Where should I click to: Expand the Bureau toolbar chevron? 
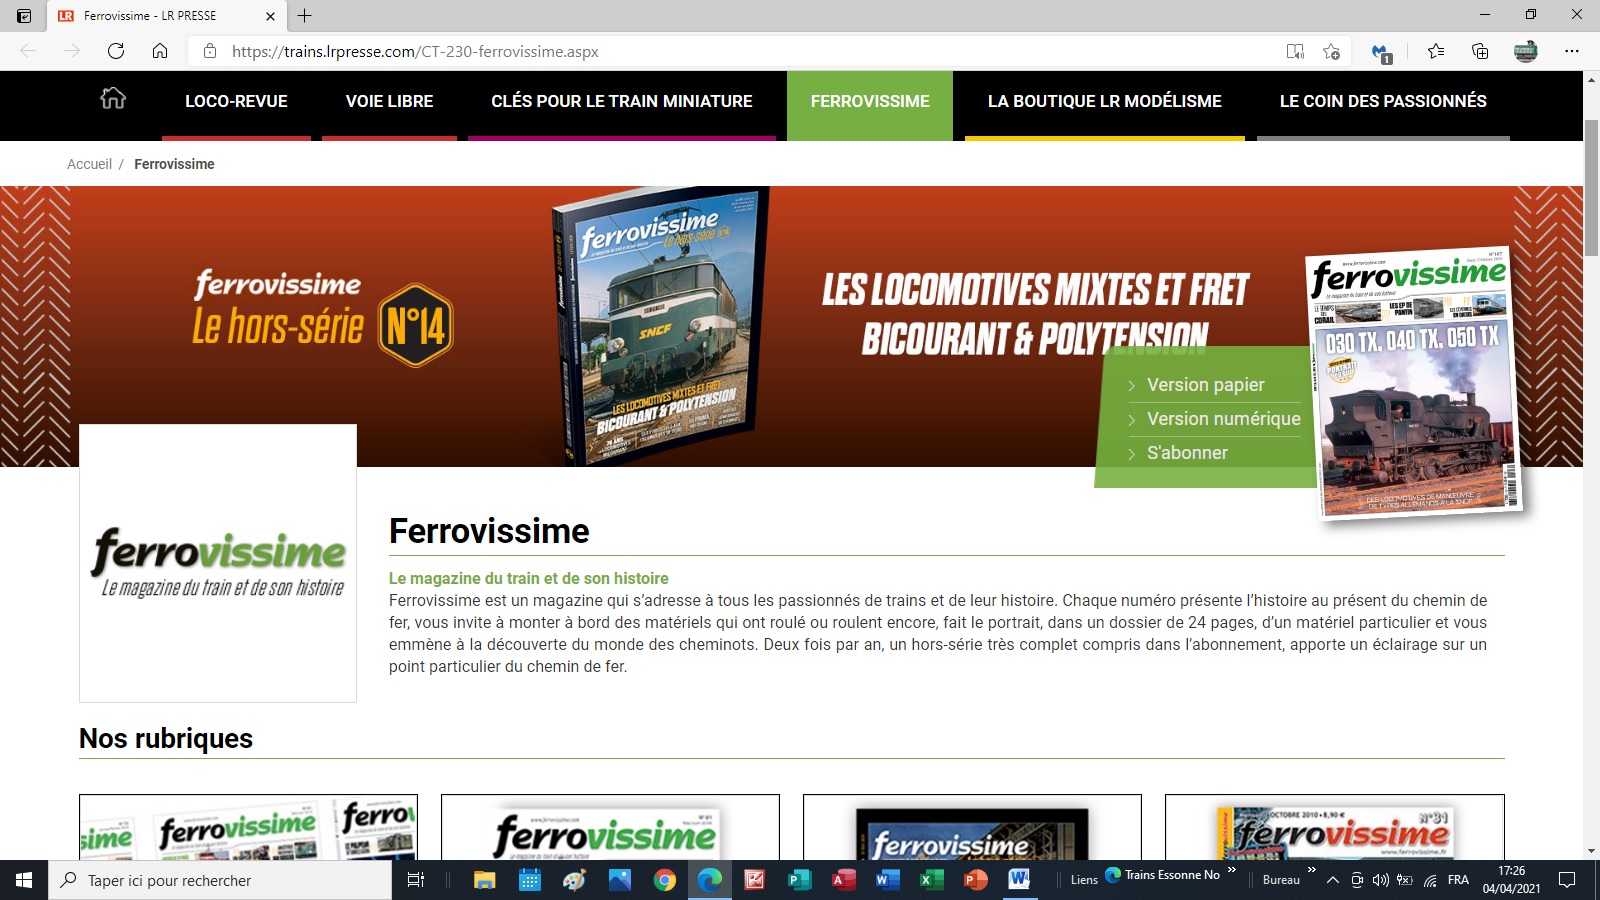coord(1311,870)
